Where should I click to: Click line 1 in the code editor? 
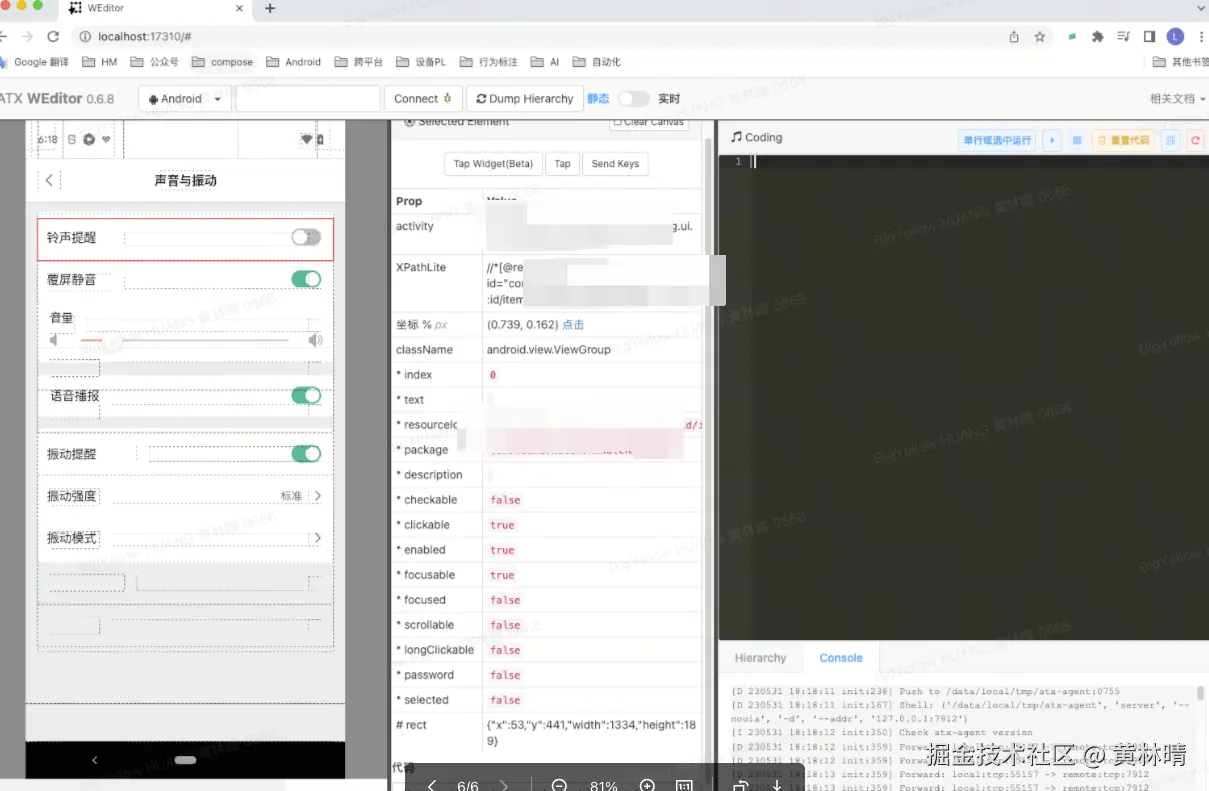(980, 162)
